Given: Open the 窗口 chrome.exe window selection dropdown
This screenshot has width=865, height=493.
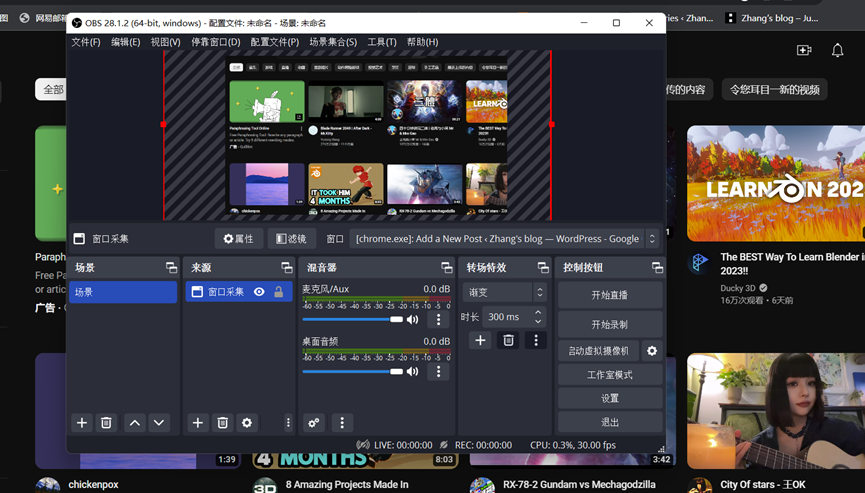Looking at the screenshot, I should point(504,239).
